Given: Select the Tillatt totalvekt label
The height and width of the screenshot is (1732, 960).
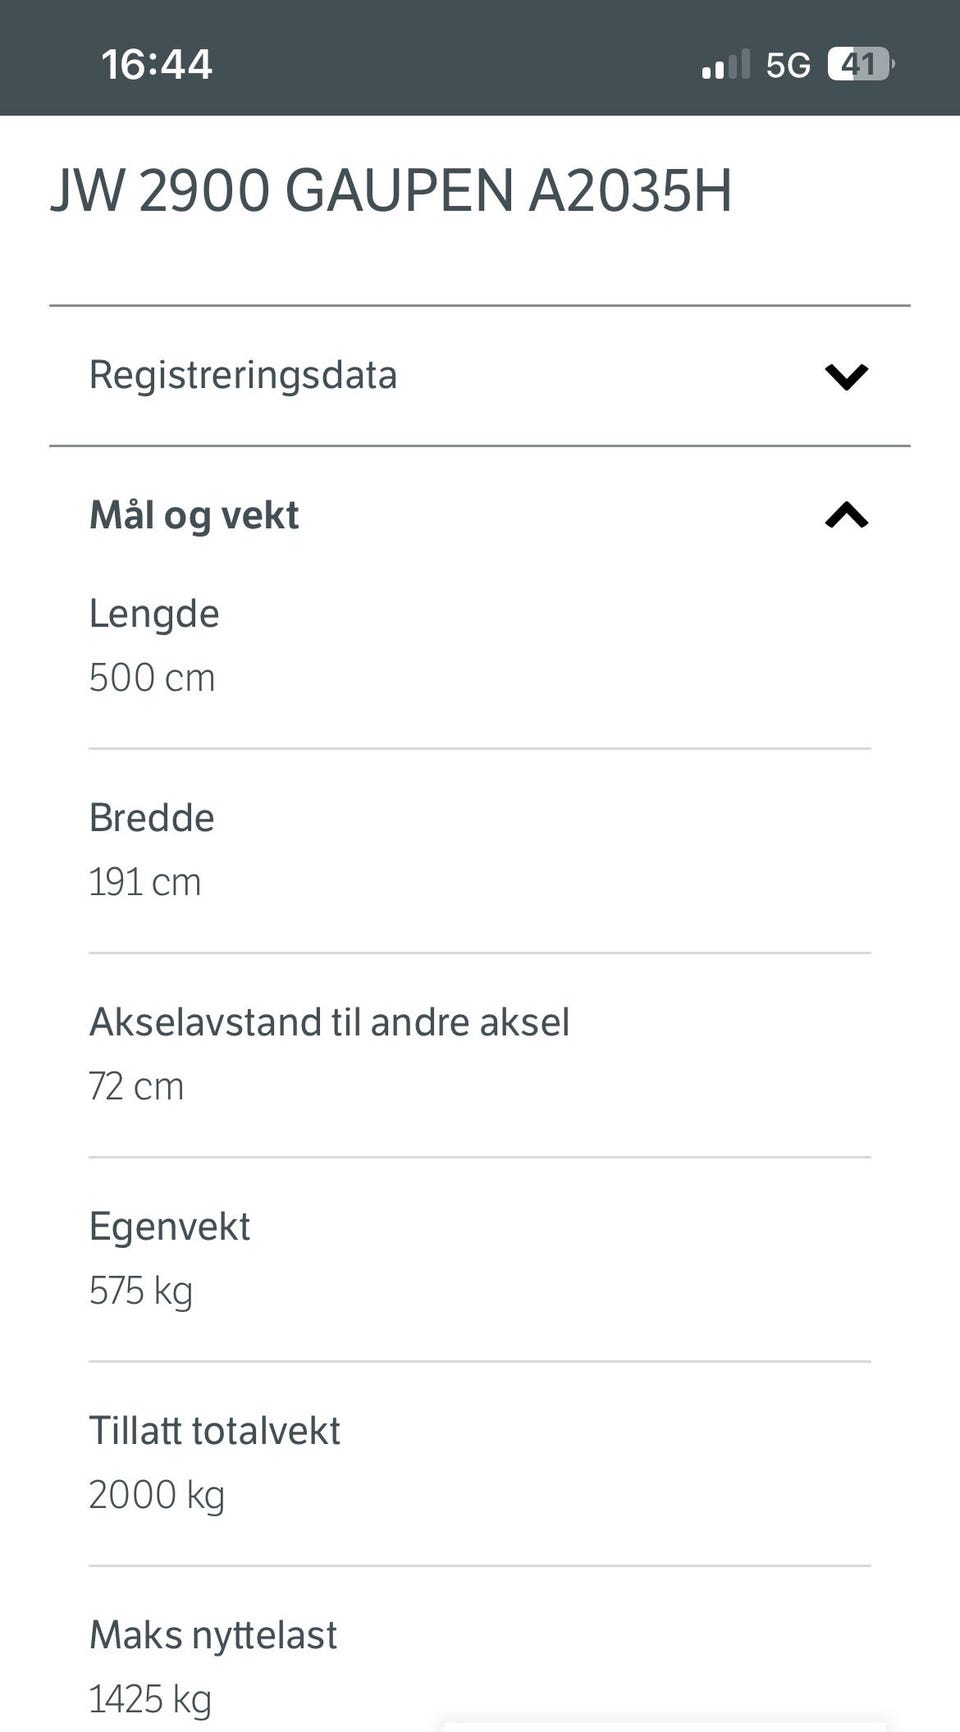Looking at the screenshot, I should [x=215, y=1431].
